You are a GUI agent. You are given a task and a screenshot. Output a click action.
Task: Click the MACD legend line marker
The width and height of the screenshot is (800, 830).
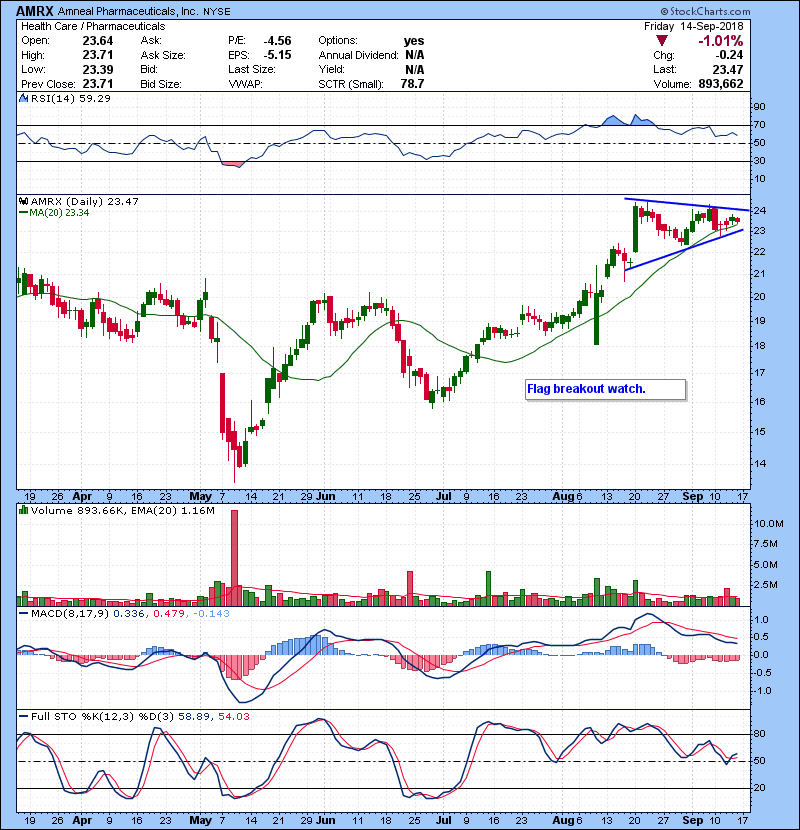point(23,614)
